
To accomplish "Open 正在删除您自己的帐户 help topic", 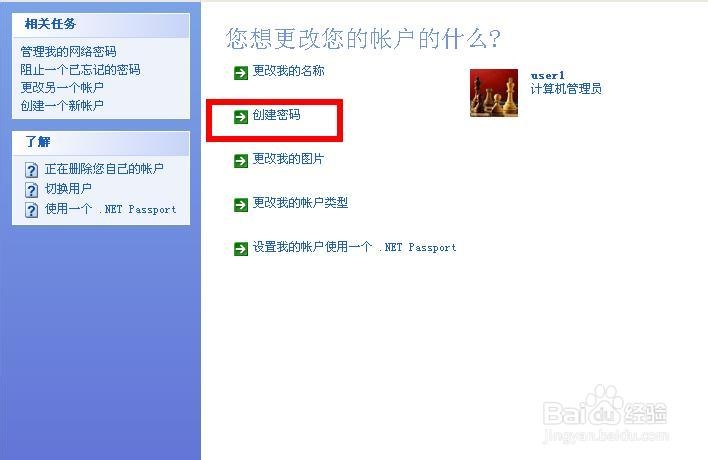I will [x=104, y=169].
